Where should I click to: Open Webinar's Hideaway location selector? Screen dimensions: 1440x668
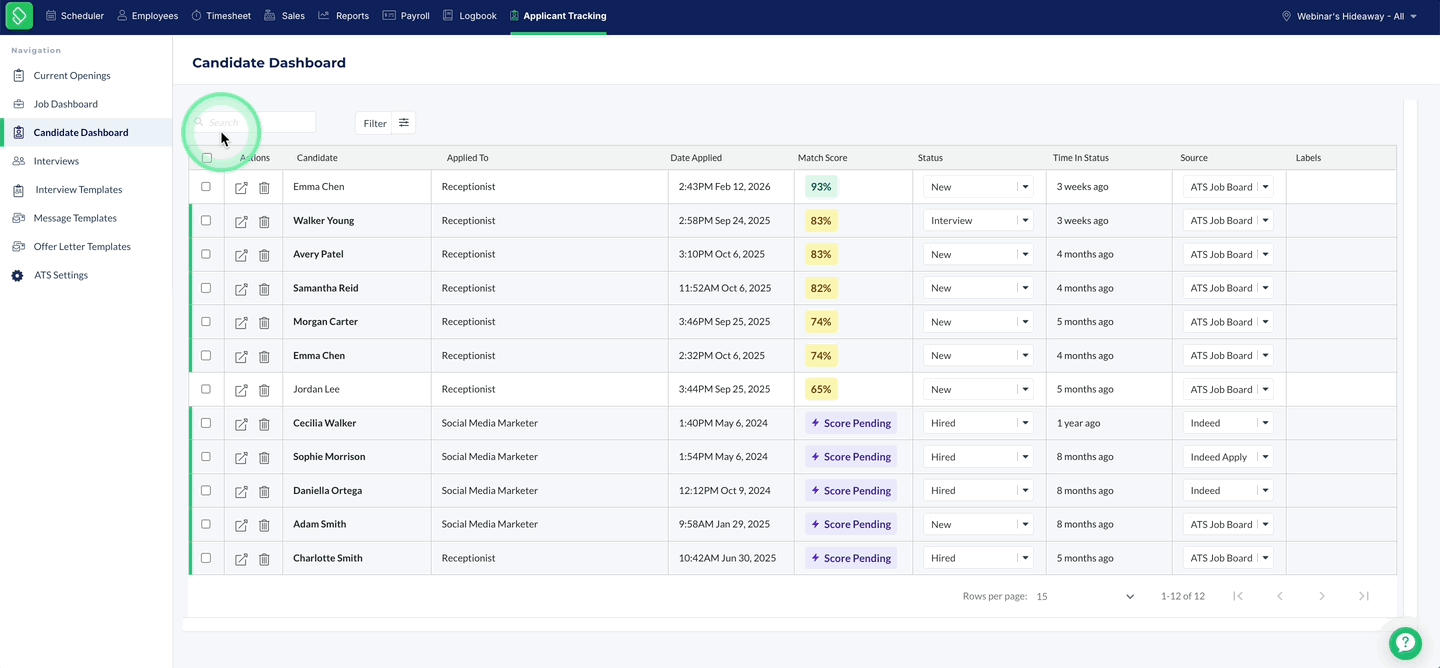click(1349, 16)
